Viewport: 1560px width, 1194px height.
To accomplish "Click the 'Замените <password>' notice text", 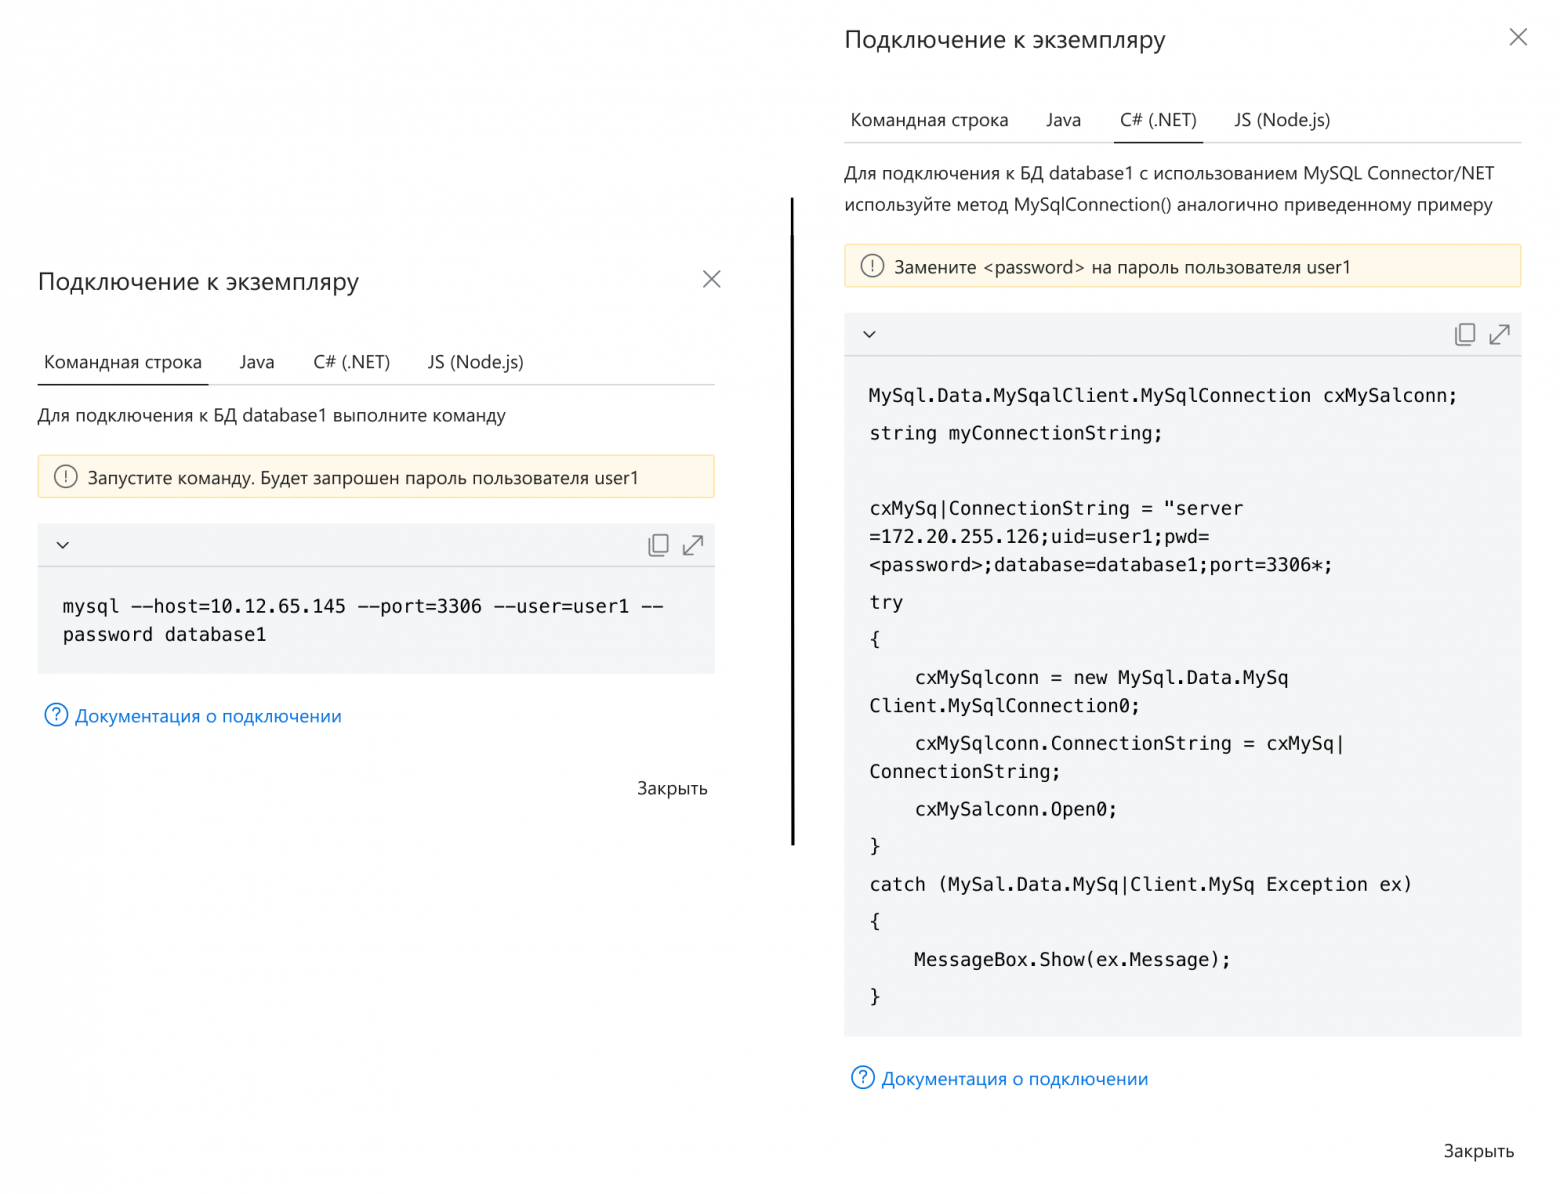I will click(x=1122, y=267).
